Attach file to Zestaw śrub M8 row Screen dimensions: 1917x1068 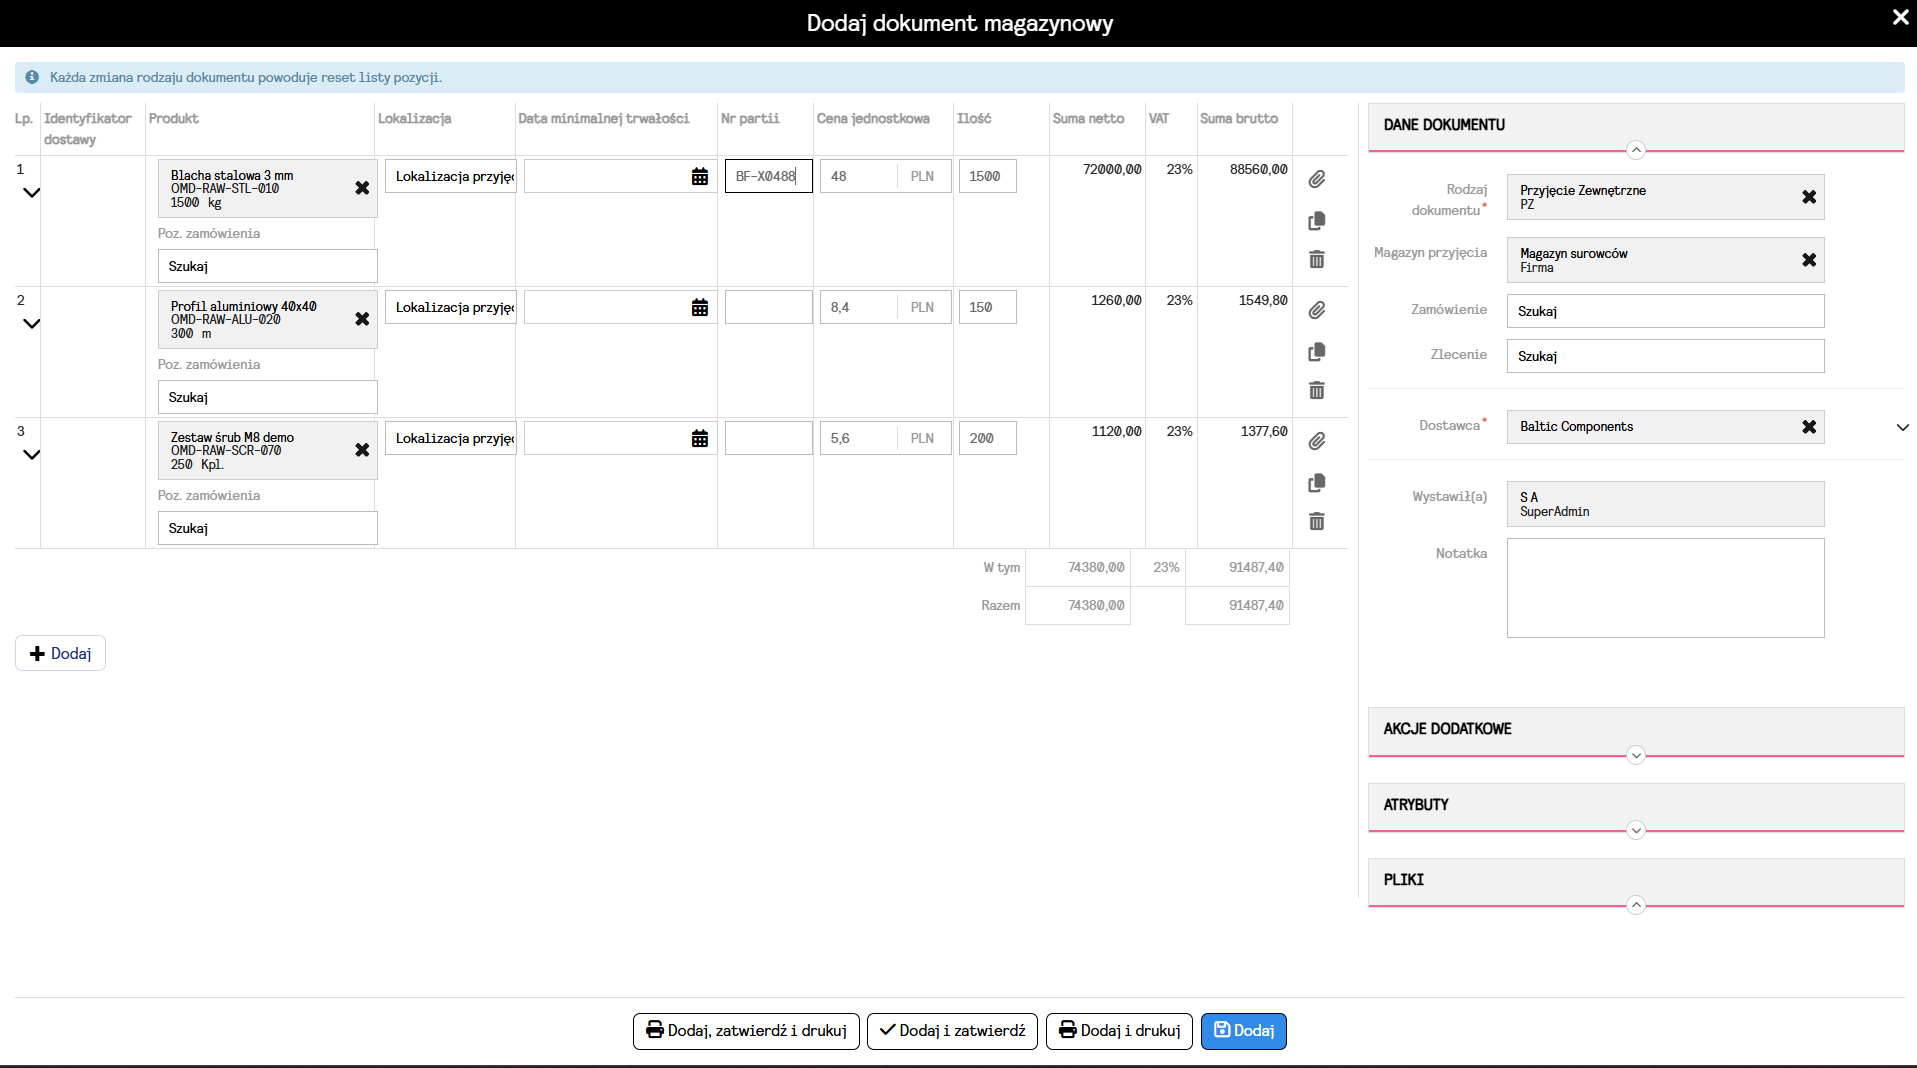click(1317, 441)
